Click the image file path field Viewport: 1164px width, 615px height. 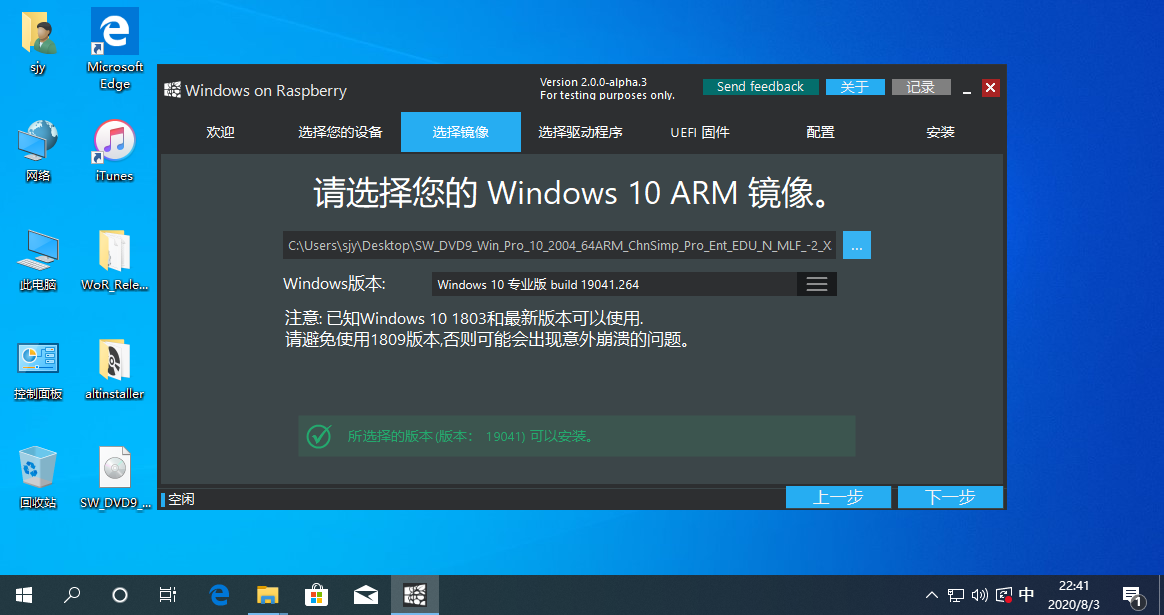(x=560, y=245)
